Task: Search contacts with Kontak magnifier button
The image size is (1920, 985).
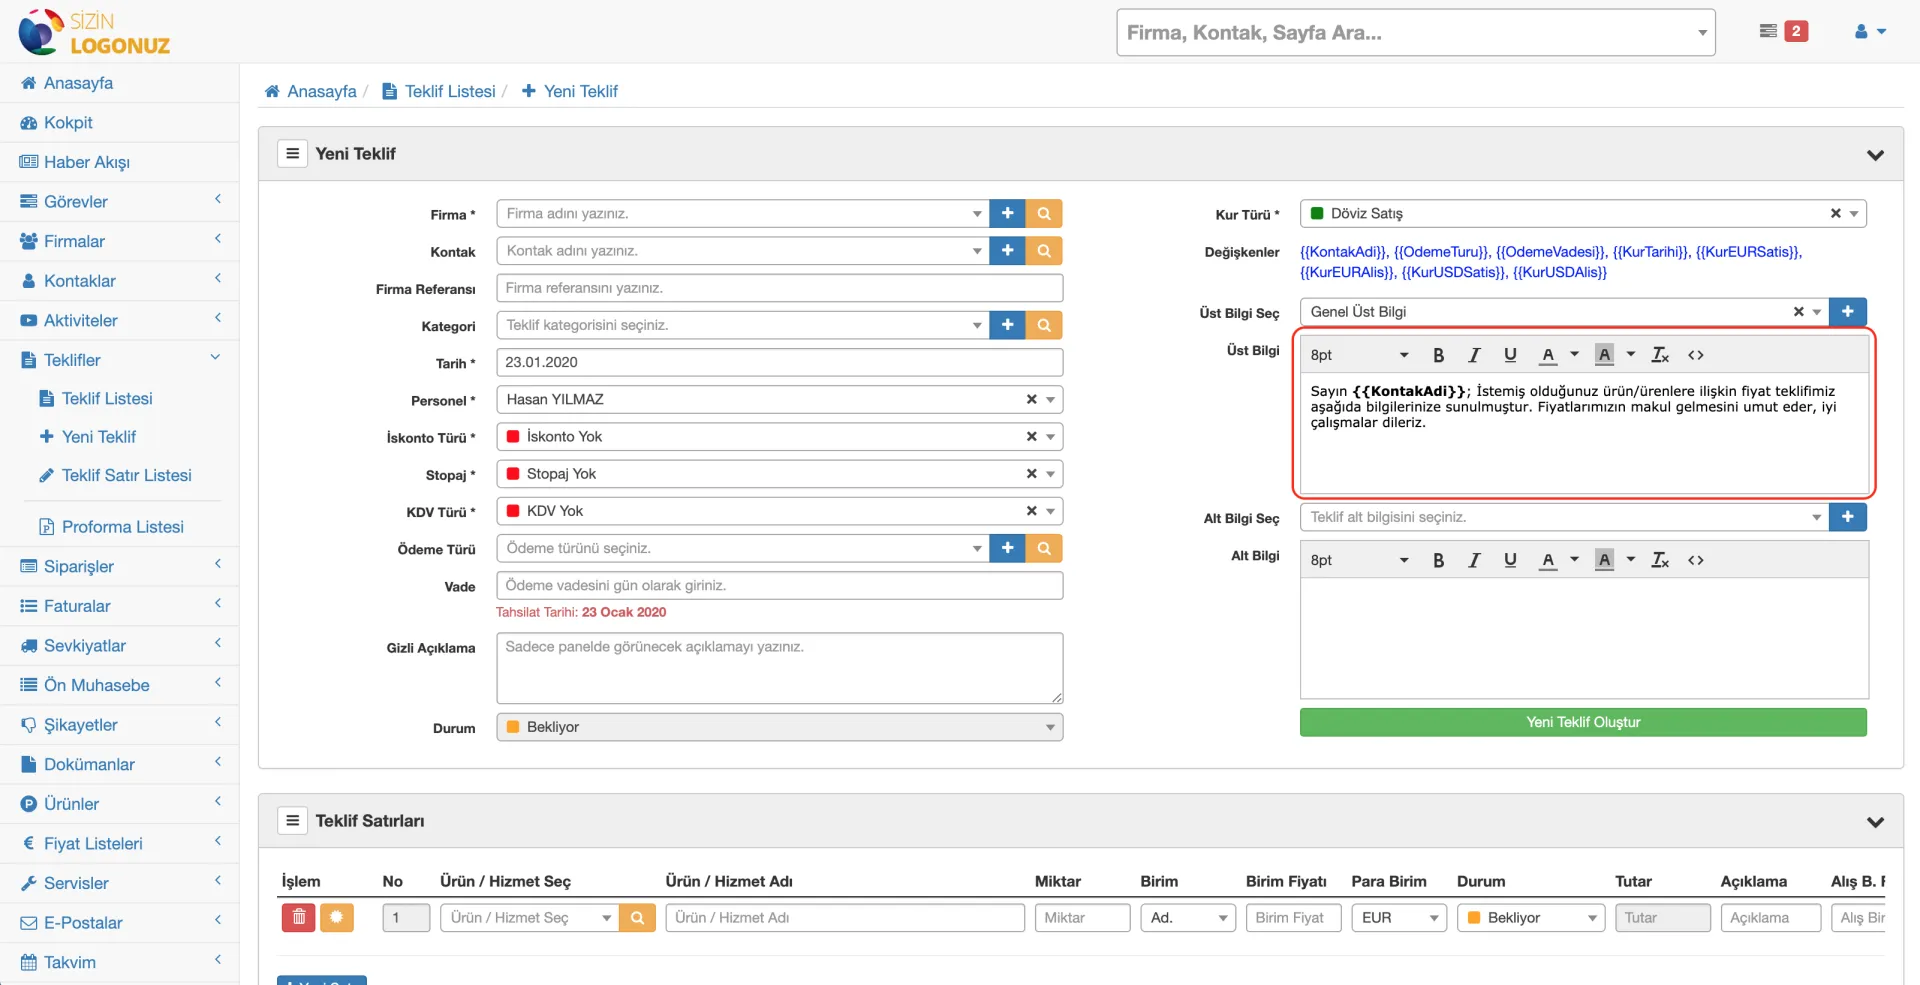Action: [1044, 250]
